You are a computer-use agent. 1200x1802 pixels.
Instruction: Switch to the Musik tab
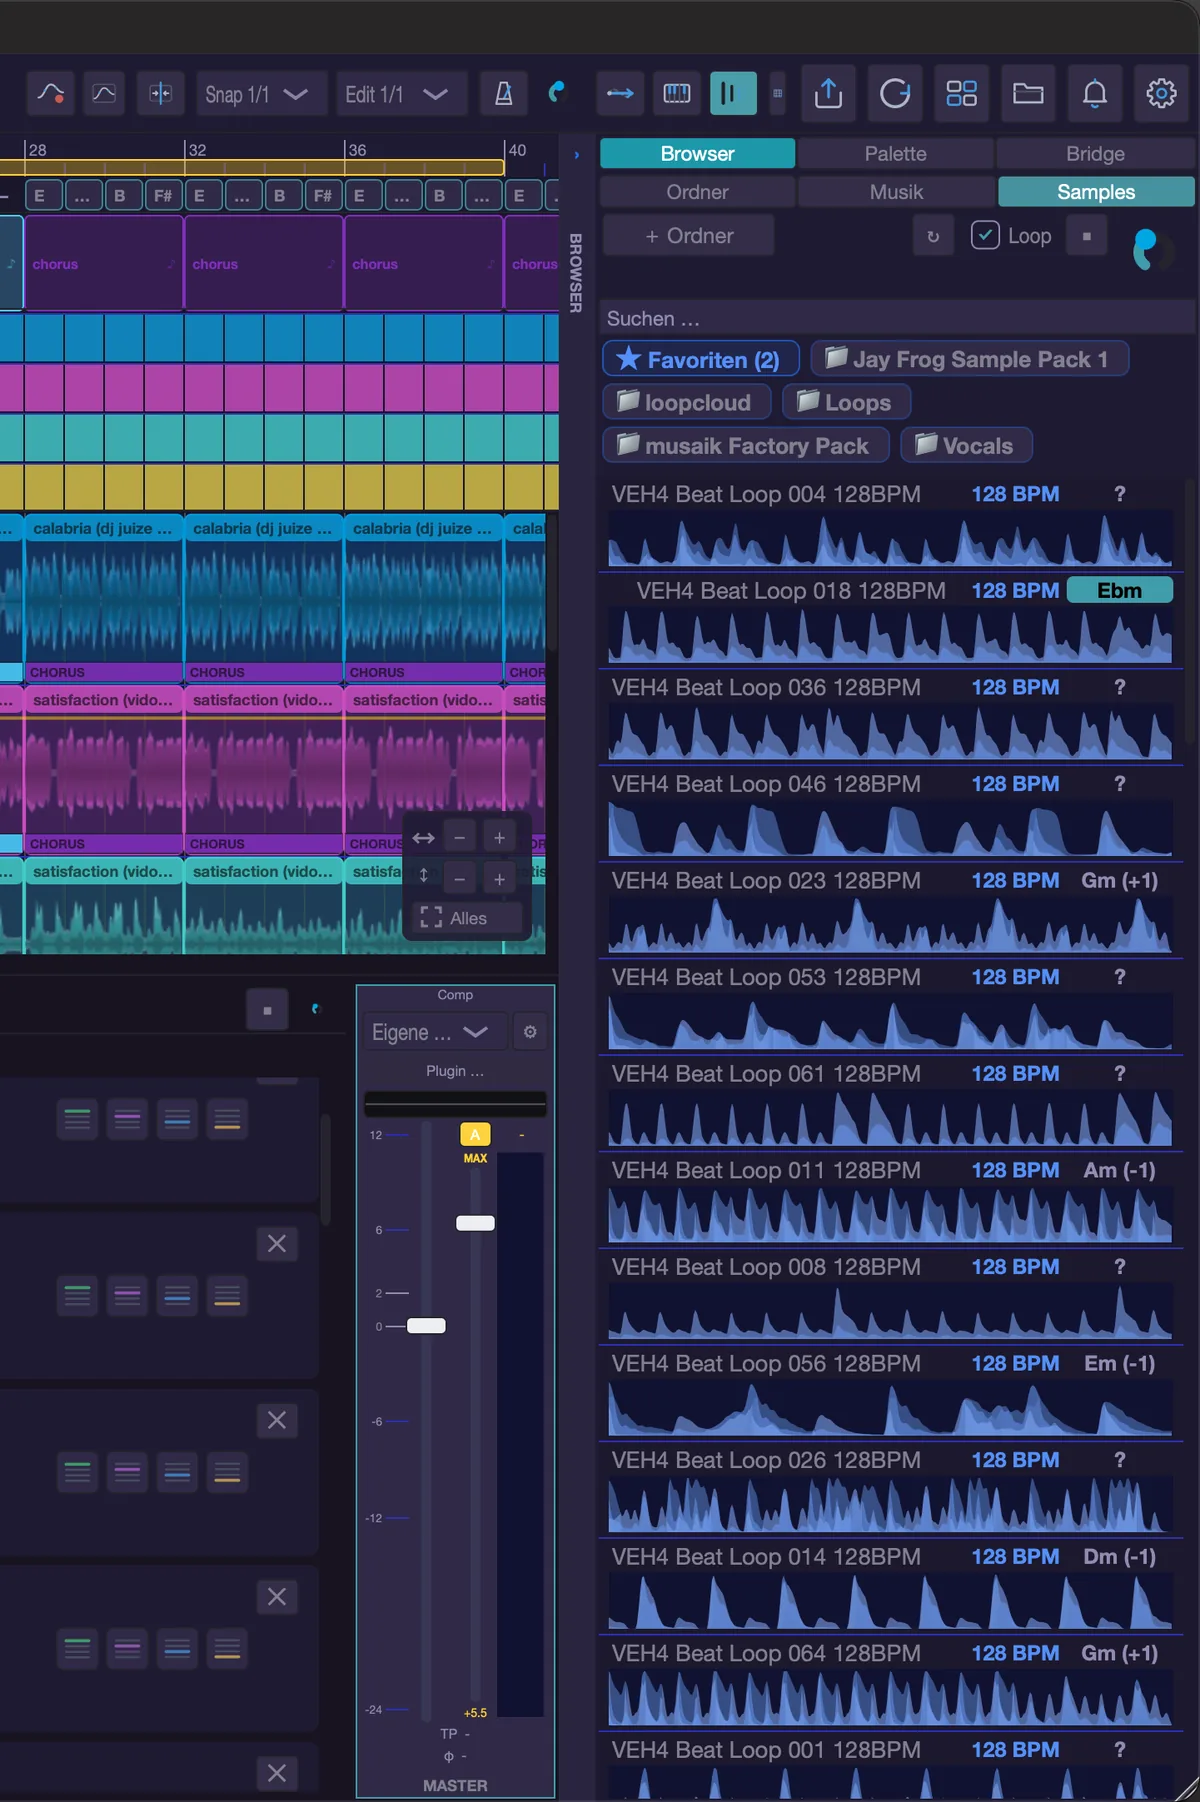click(x=896, y=192)
